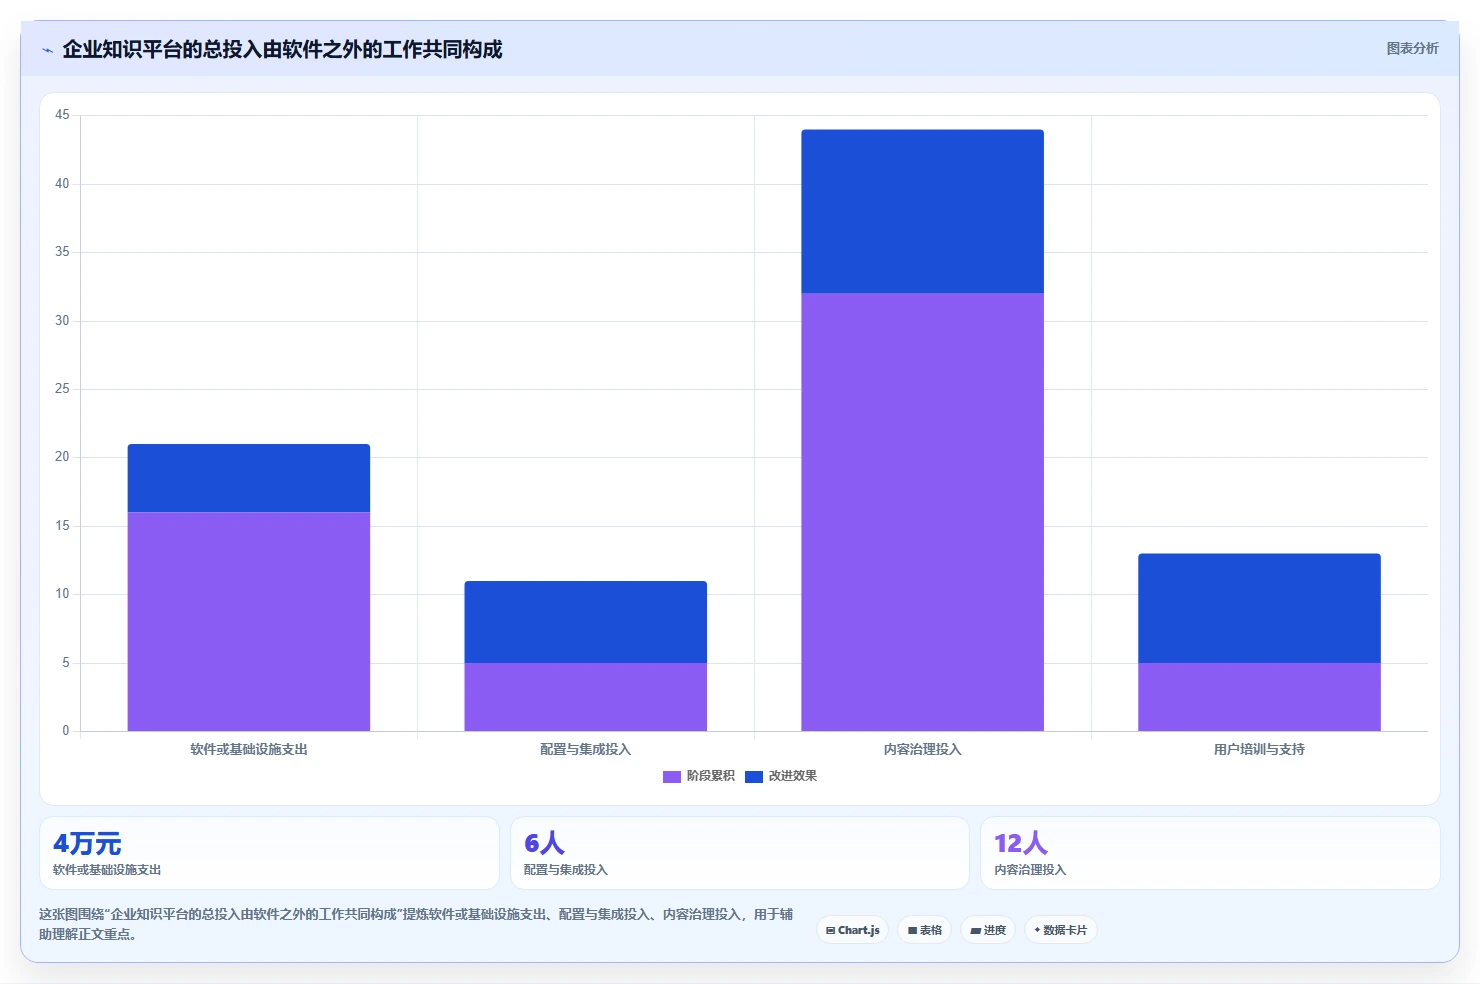Click the 进度 tag pill
This screenshot has width=1480, height=984.
coord(988,930)
